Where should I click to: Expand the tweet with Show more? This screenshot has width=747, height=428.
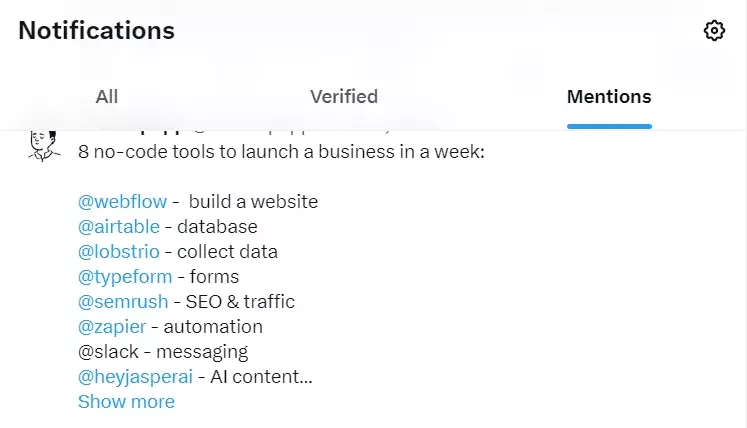coord(126,402)
